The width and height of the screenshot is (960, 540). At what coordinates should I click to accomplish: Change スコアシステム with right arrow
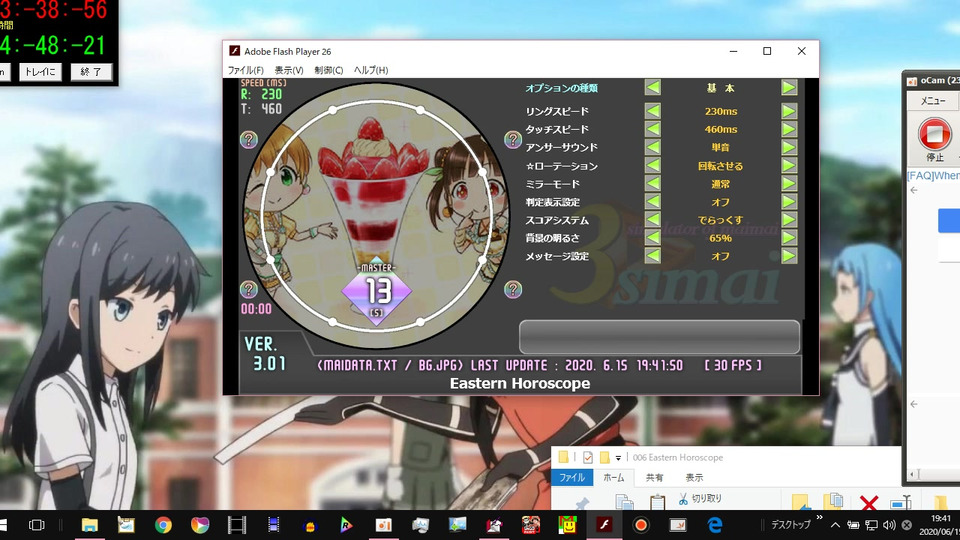coord(789,220)
